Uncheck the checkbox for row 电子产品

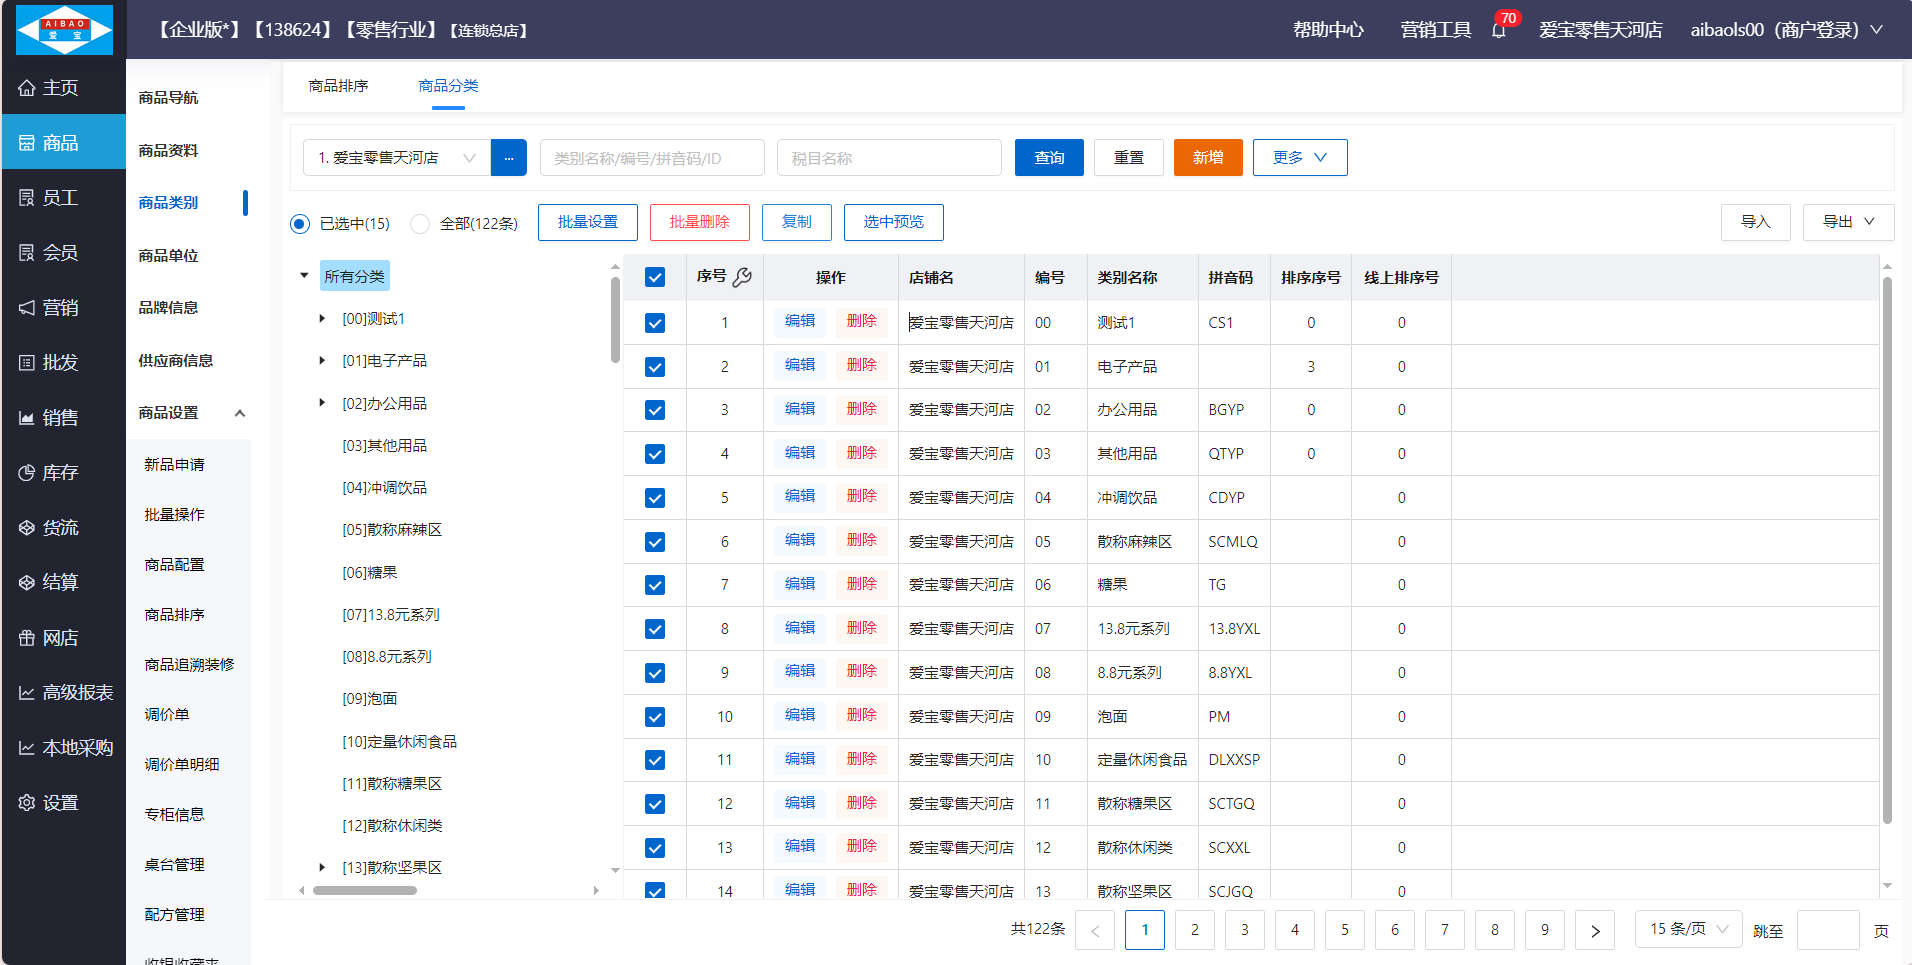pyautogui.click(x=655, y=367)
